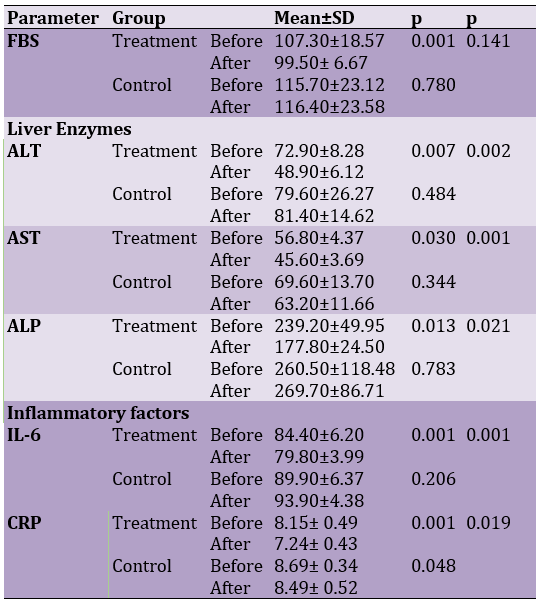Select the Mean±SD column header
This screenshot has width=542, height=604.
click(314, 18)
